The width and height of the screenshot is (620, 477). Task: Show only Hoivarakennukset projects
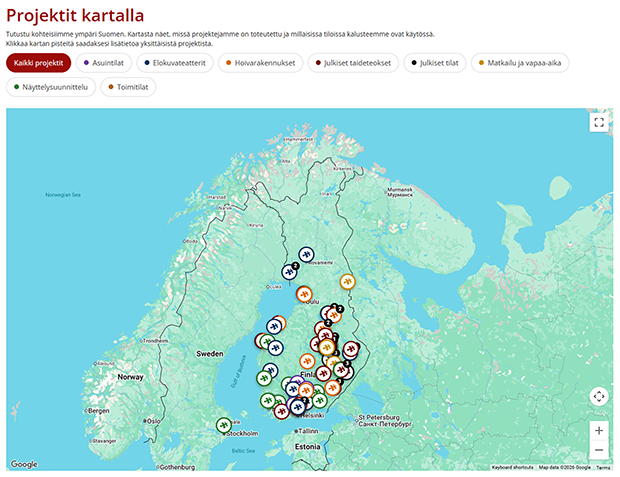click(260, 63)
